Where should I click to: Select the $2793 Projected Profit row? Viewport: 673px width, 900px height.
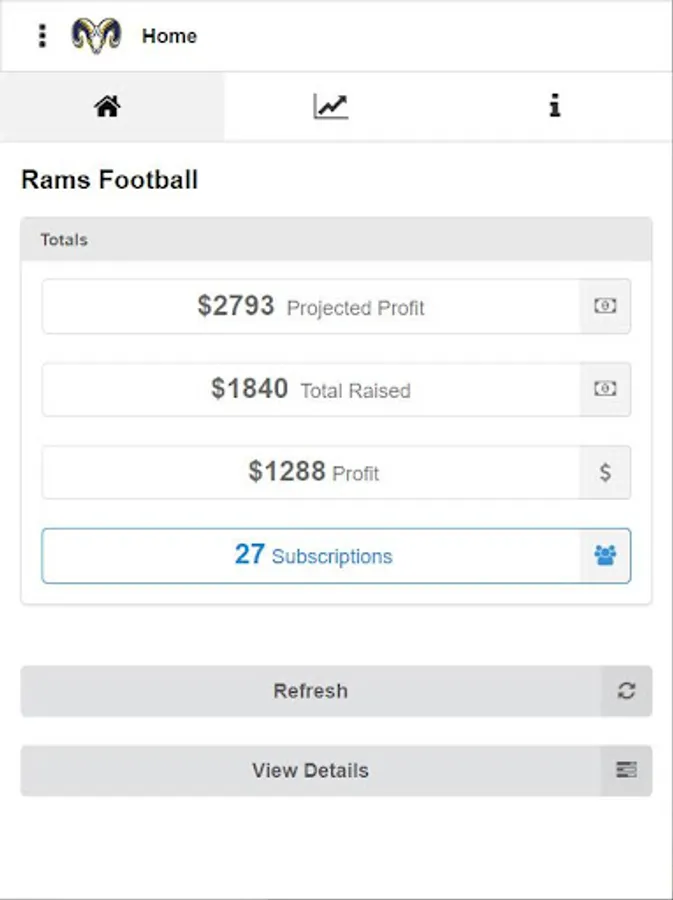click(x=310, y=306)
